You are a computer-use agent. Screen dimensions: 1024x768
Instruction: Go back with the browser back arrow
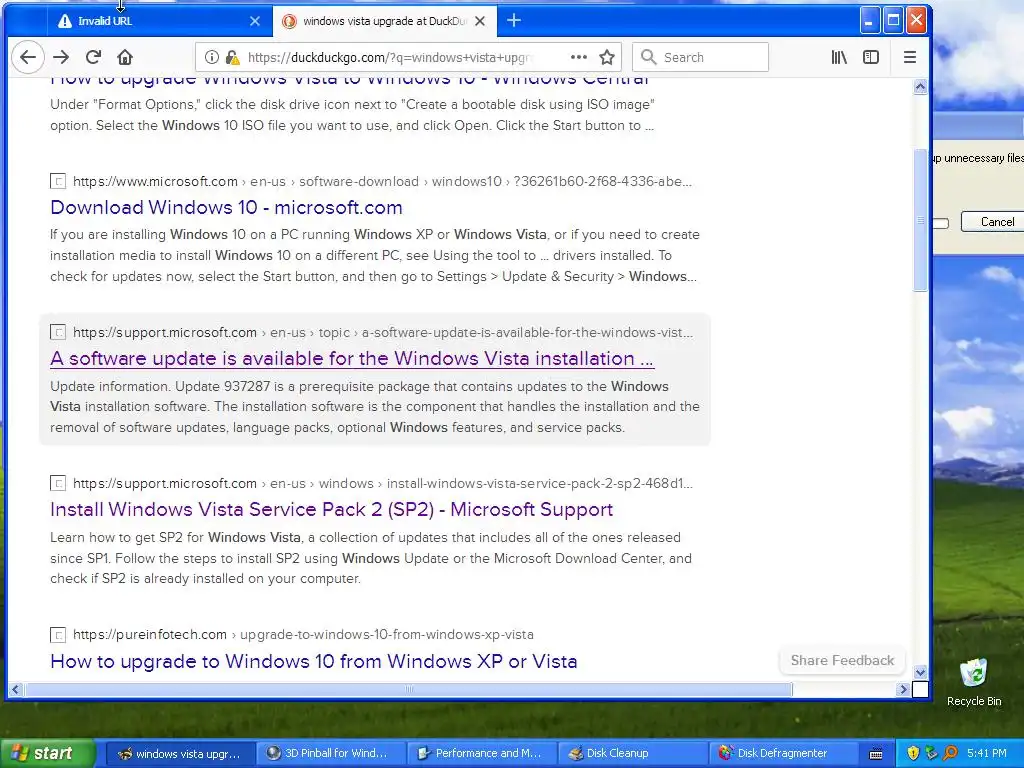point(27,57)
